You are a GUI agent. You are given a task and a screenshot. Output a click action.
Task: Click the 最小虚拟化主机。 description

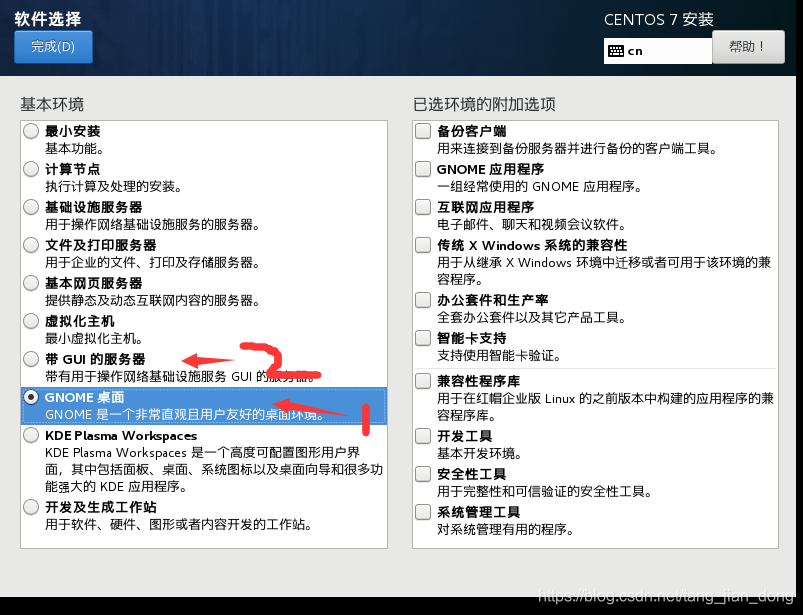tap(94, 338)
